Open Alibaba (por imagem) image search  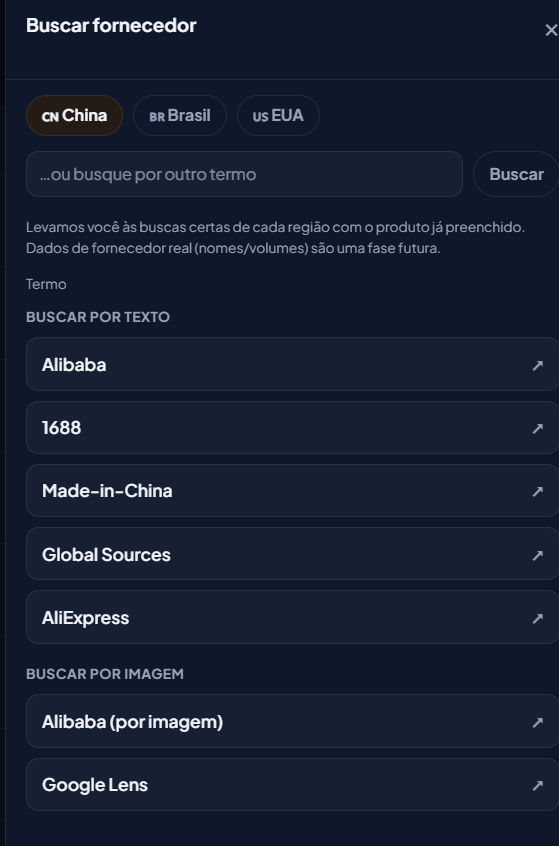click(292, 721)
